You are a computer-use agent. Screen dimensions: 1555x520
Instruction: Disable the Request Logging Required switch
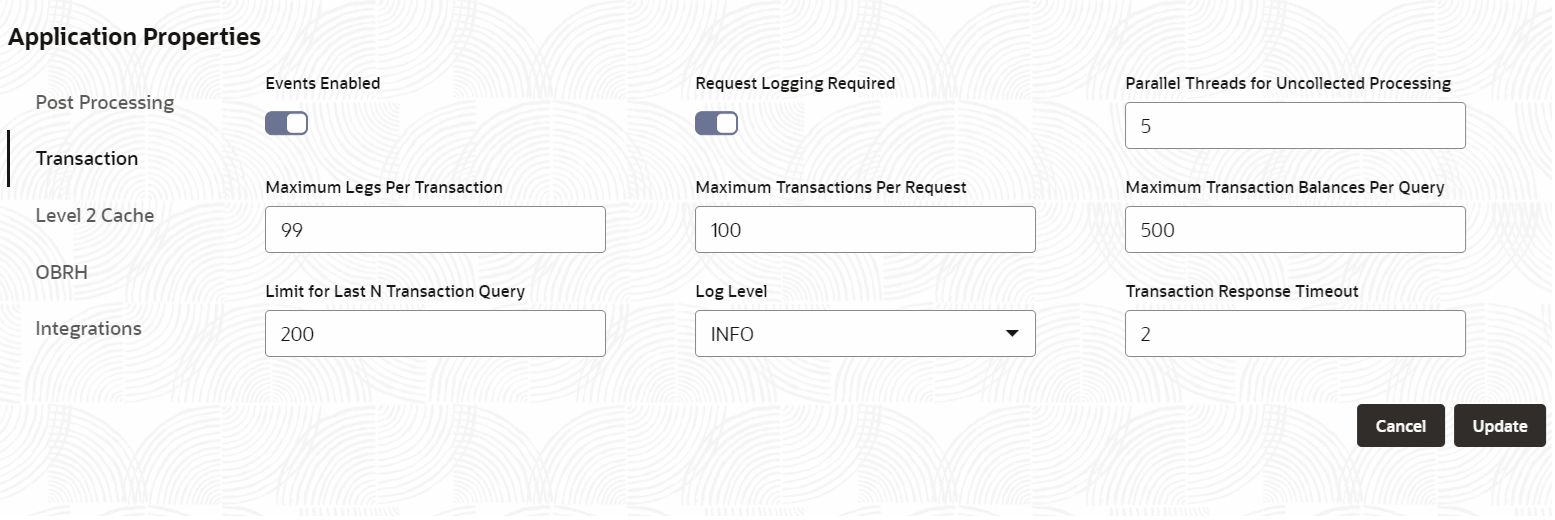point(716,123)
